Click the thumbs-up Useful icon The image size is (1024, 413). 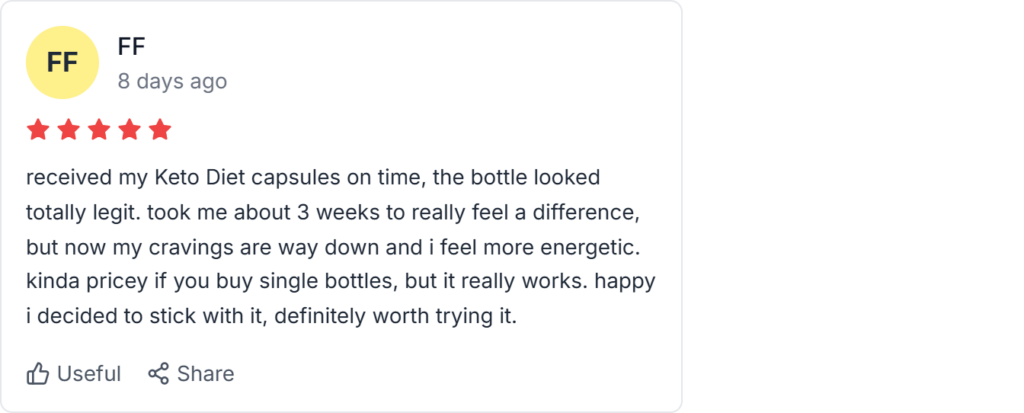[x=38, y=374]
